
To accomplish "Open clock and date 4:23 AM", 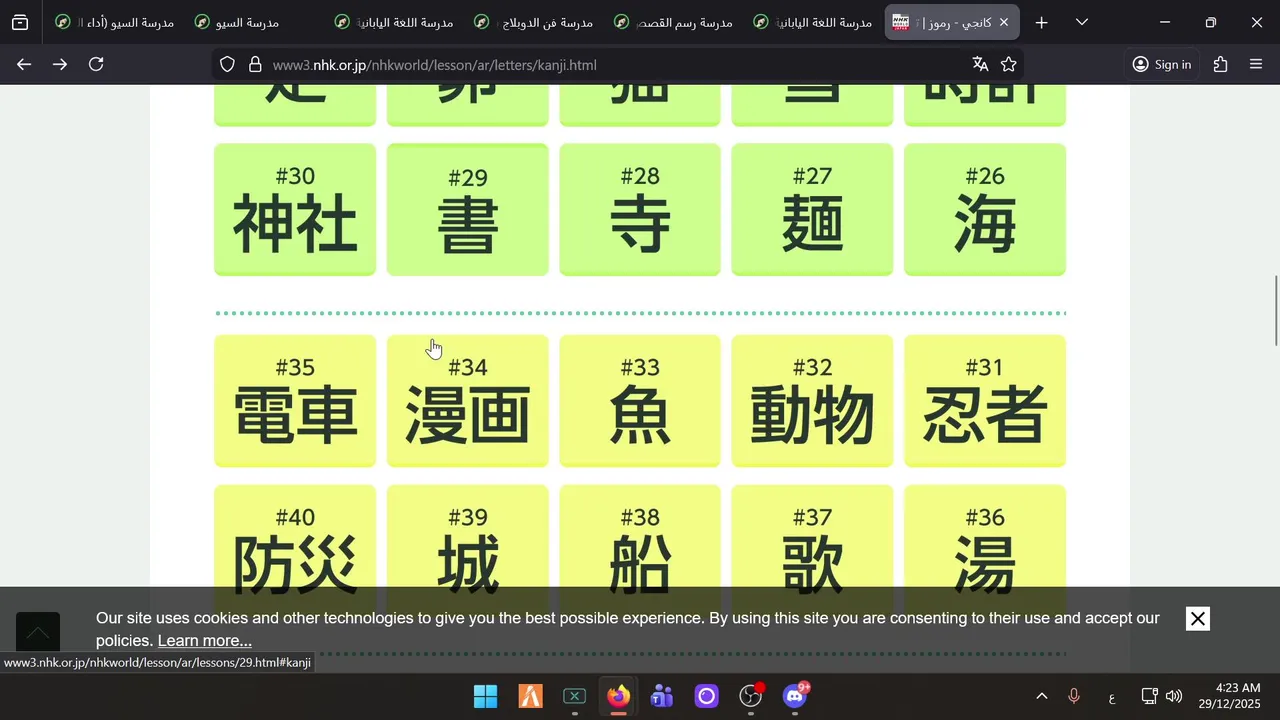I will 1230,696.
